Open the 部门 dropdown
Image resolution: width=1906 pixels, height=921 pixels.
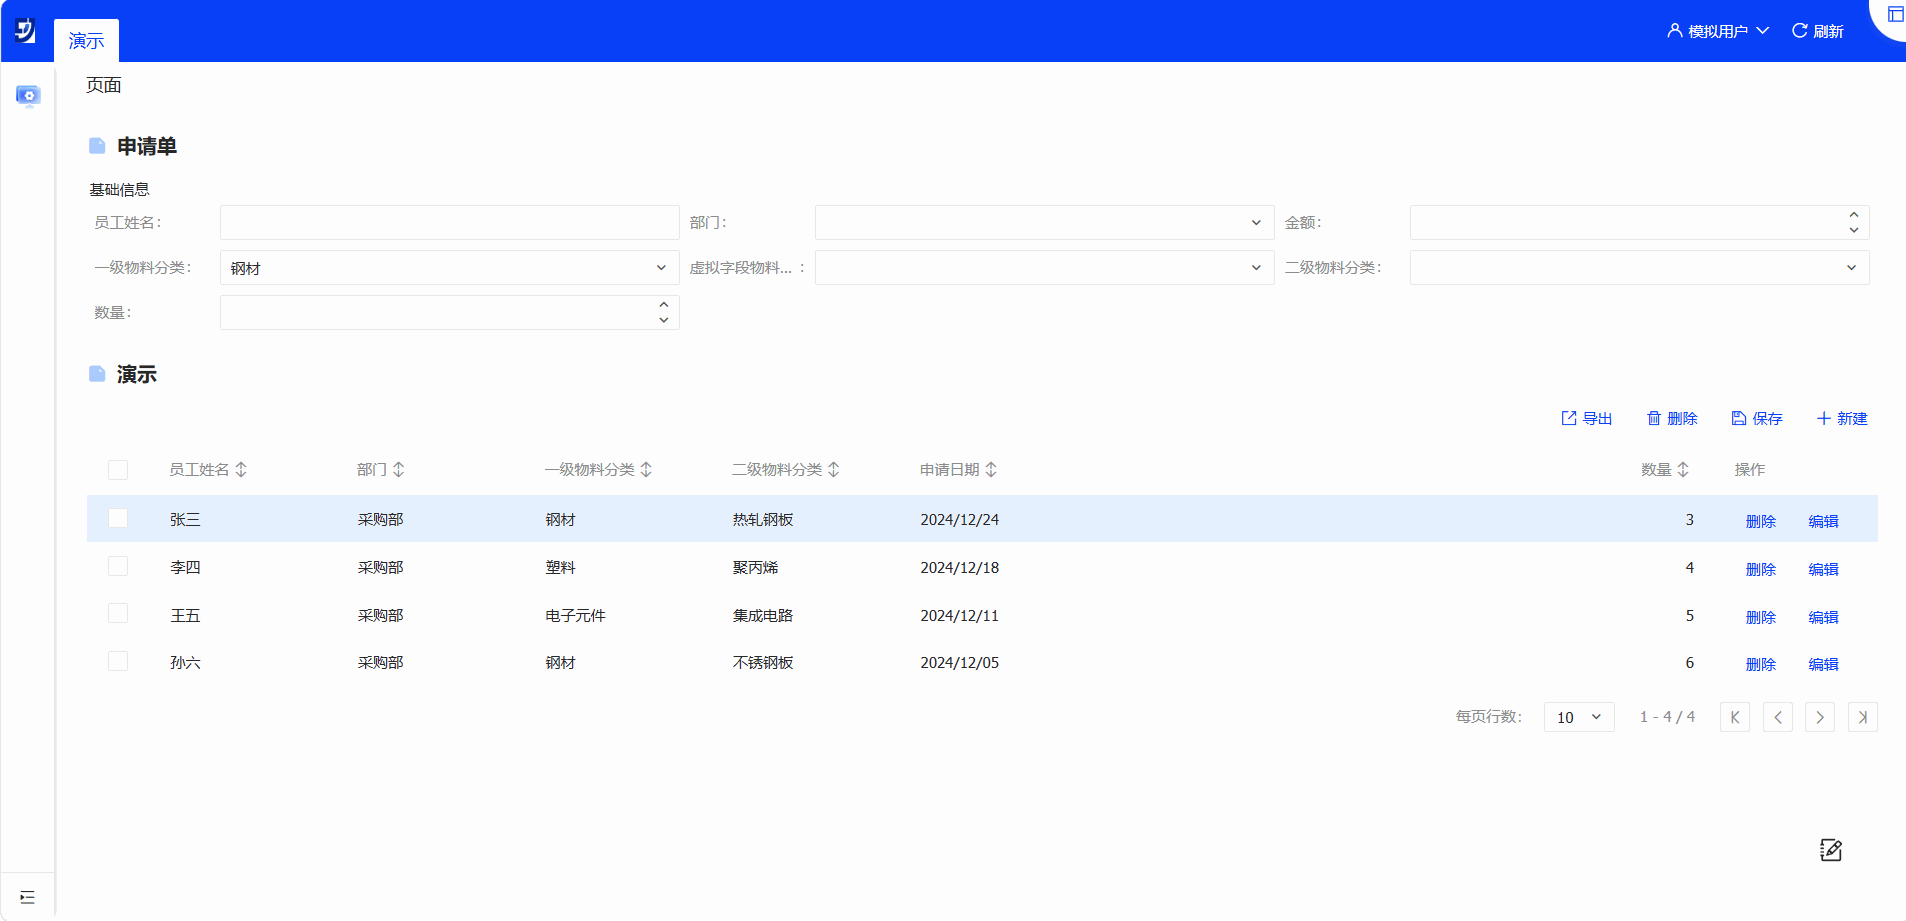click(x=1044, y=223)
